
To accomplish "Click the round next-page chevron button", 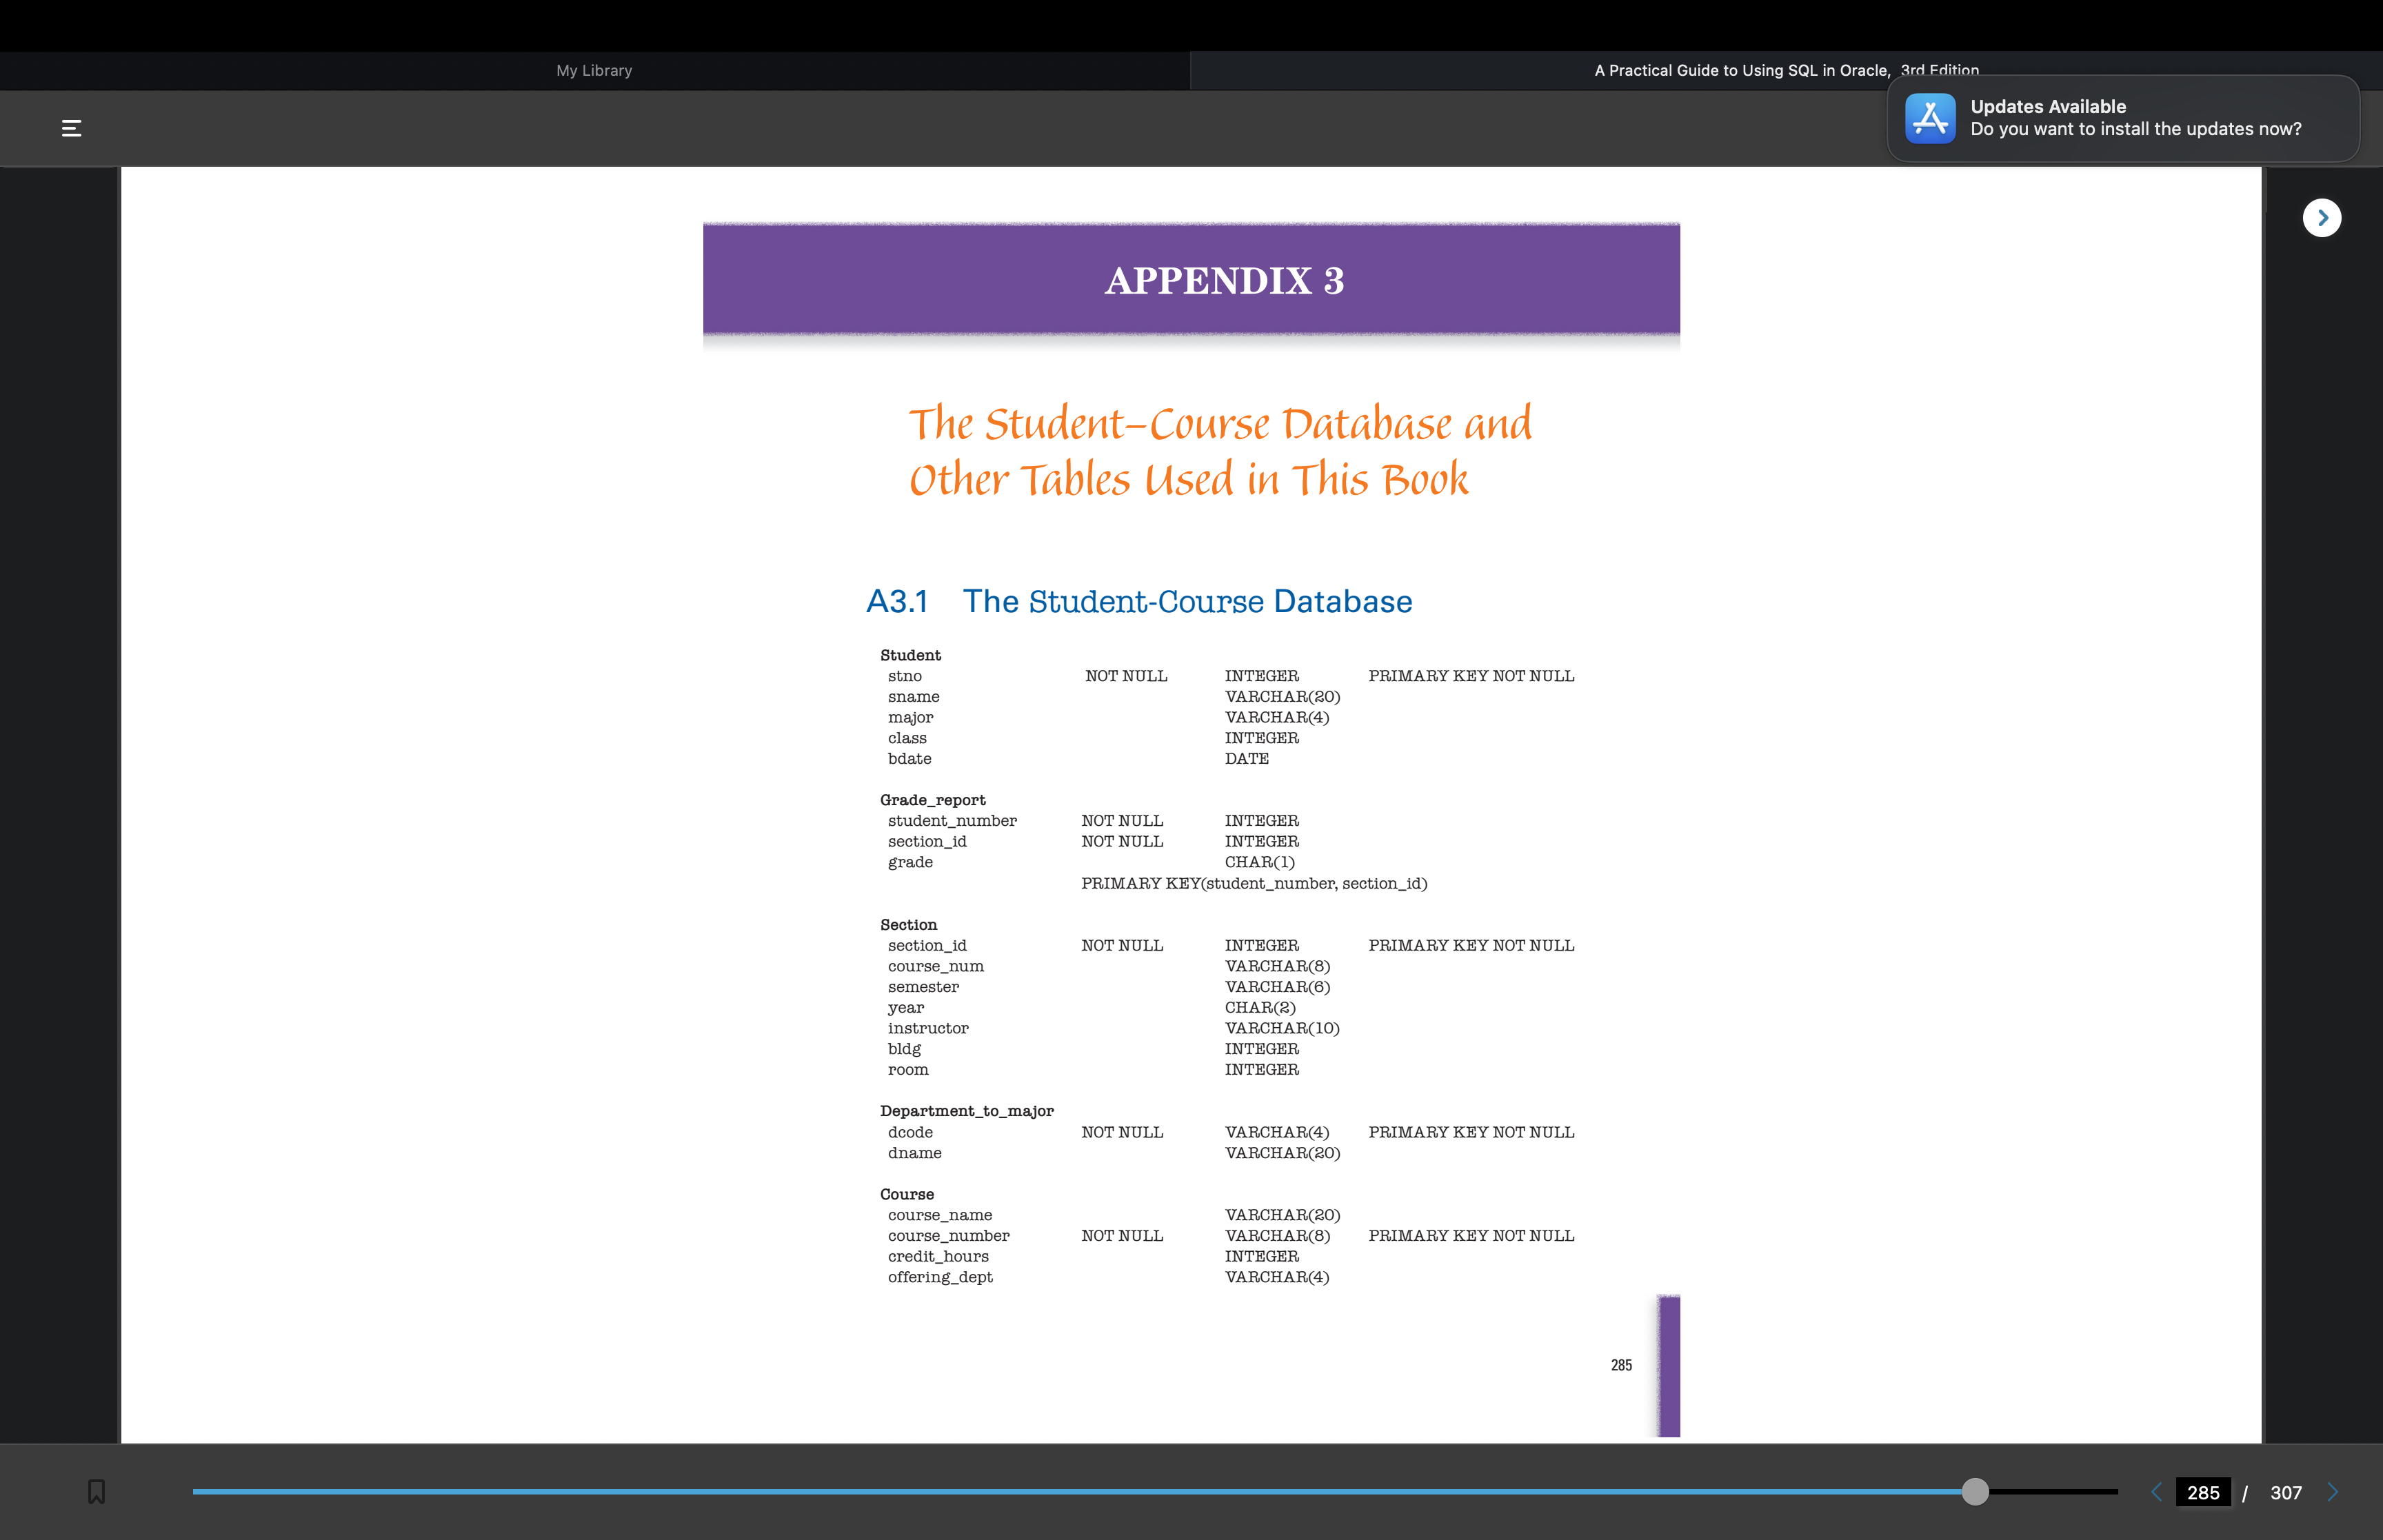I will tap(2321, 218).
